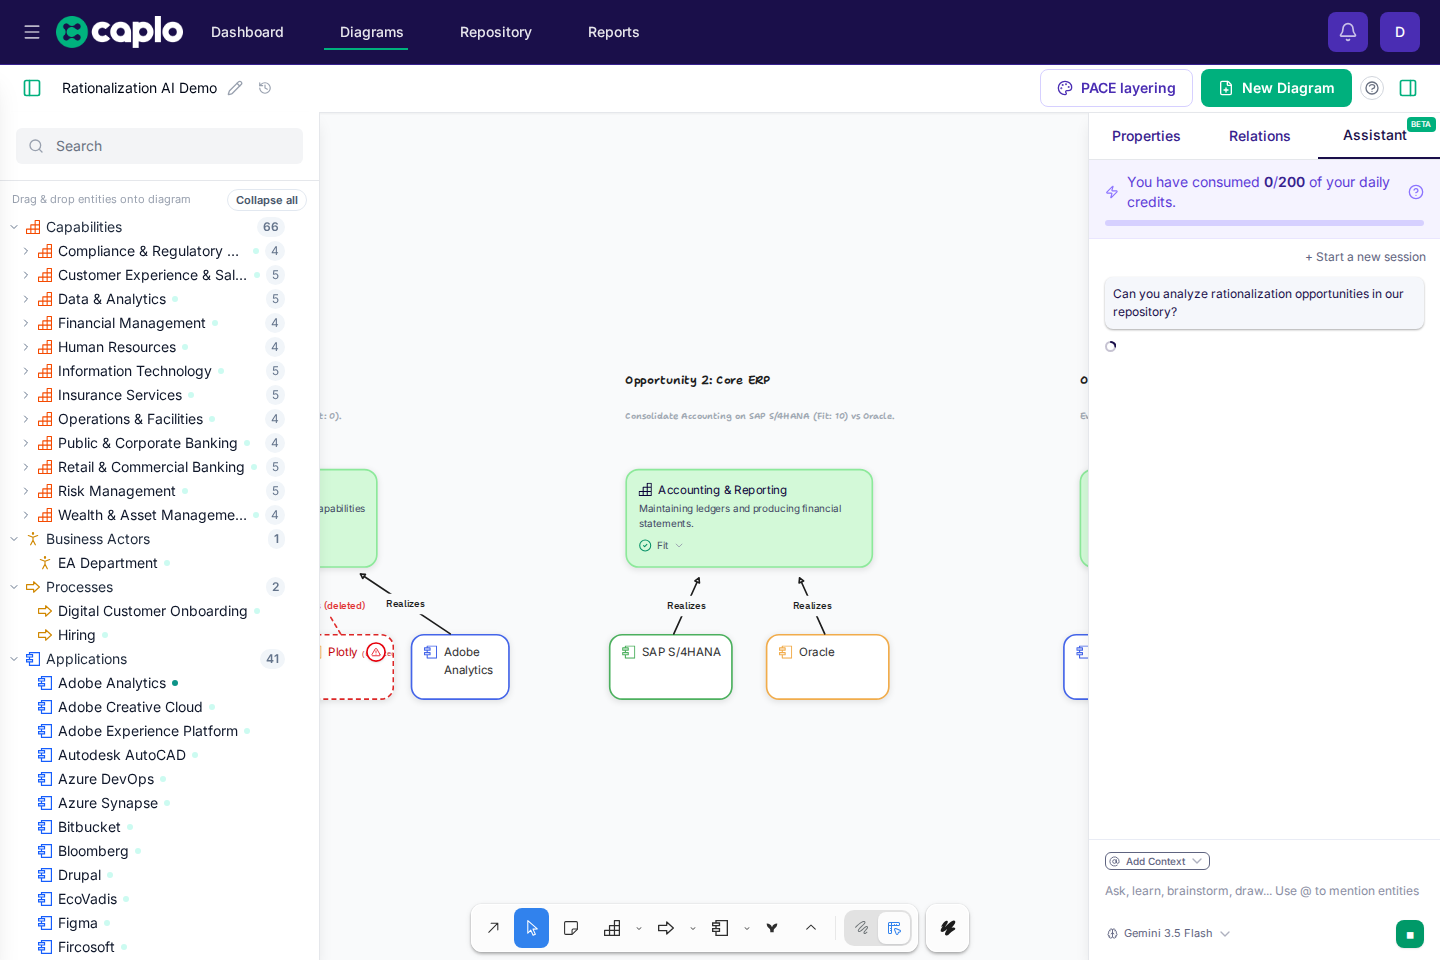This screenshot has width=1440, height=960.
Task: Select the merge junction tool
Action: click(x=772, y=928)
